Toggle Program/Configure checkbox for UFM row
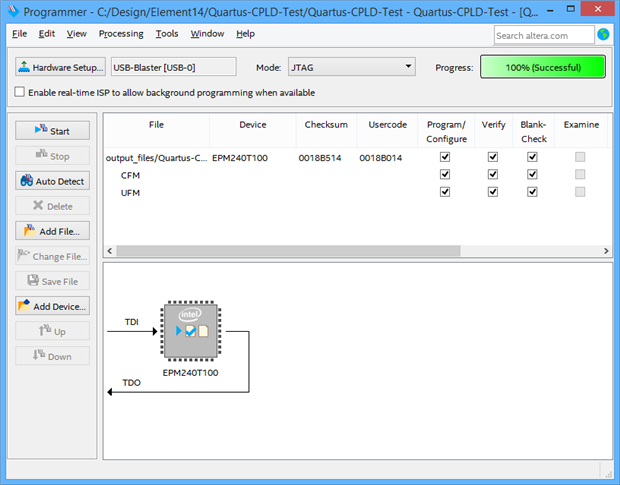Viewport: 620px width, 485px height. tap(445, 192)
